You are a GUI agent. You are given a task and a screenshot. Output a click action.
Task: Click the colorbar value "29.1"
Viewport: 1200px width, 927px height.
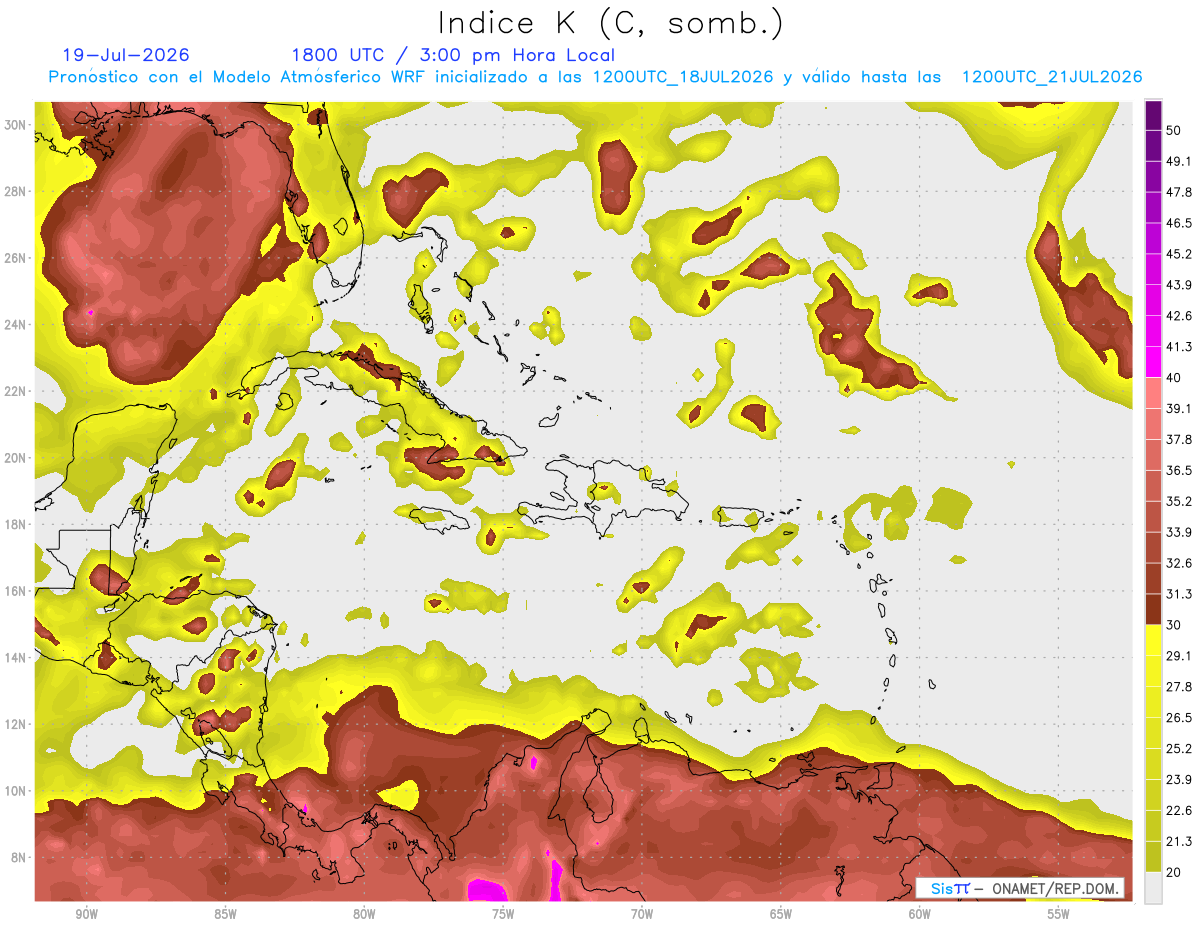pyautogui.click(x=1180, y=656)
